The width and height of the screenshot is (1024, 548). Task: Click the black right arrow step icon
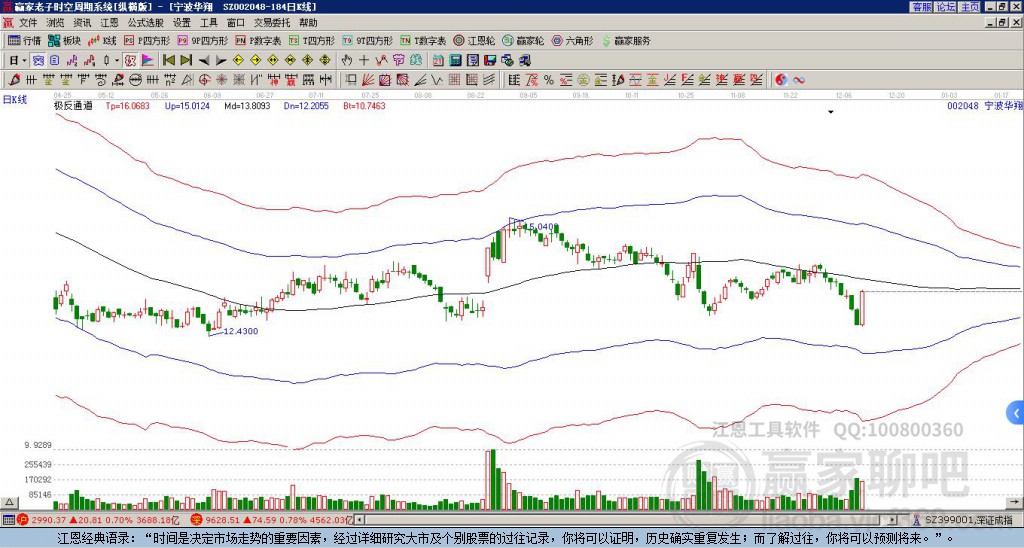point(221,61)
